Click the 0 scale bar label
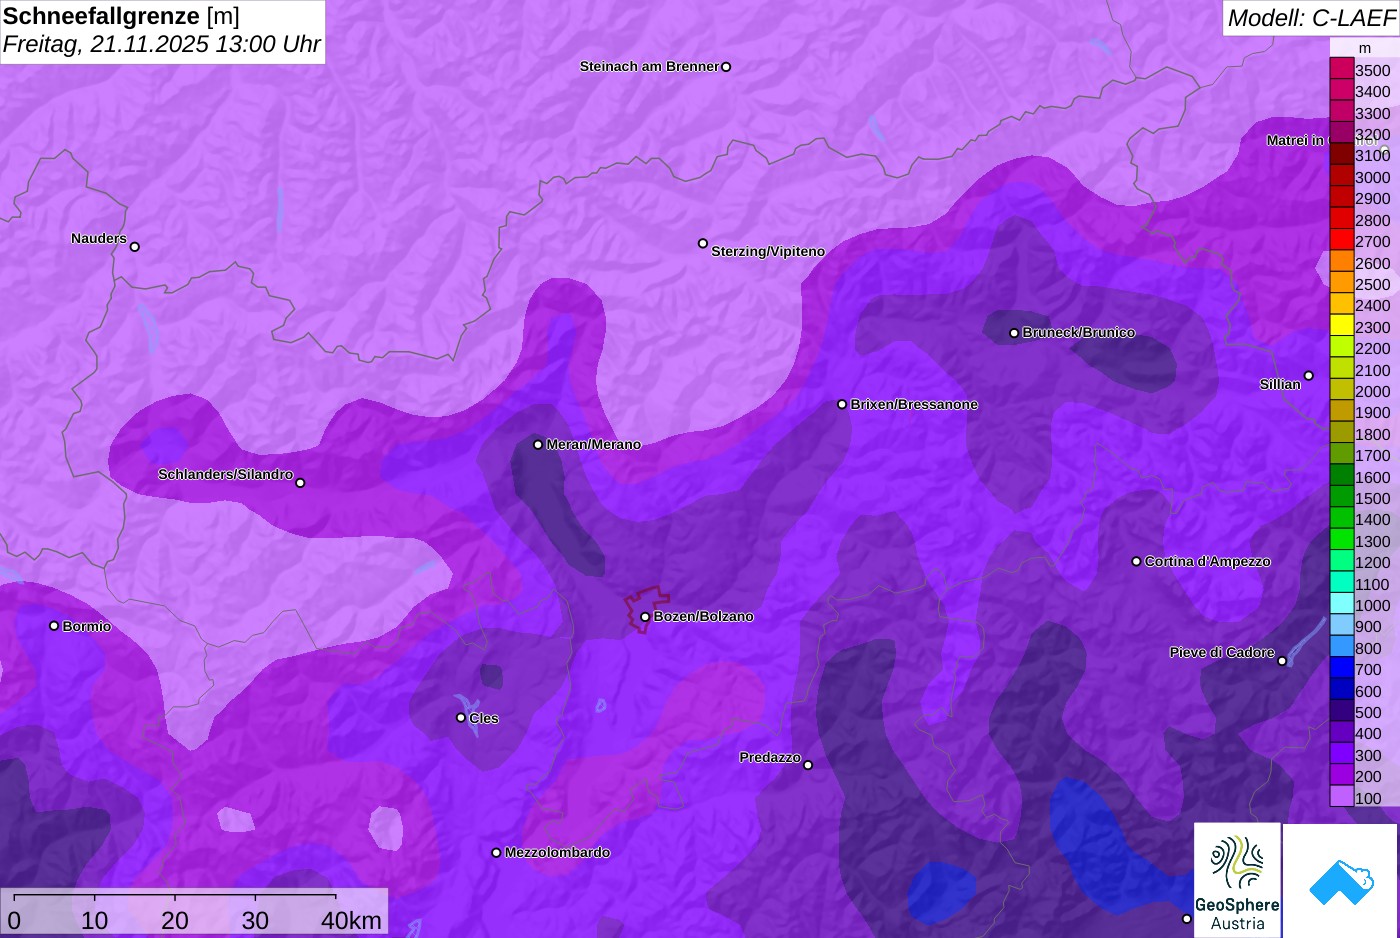 click(x=14, y=920)
